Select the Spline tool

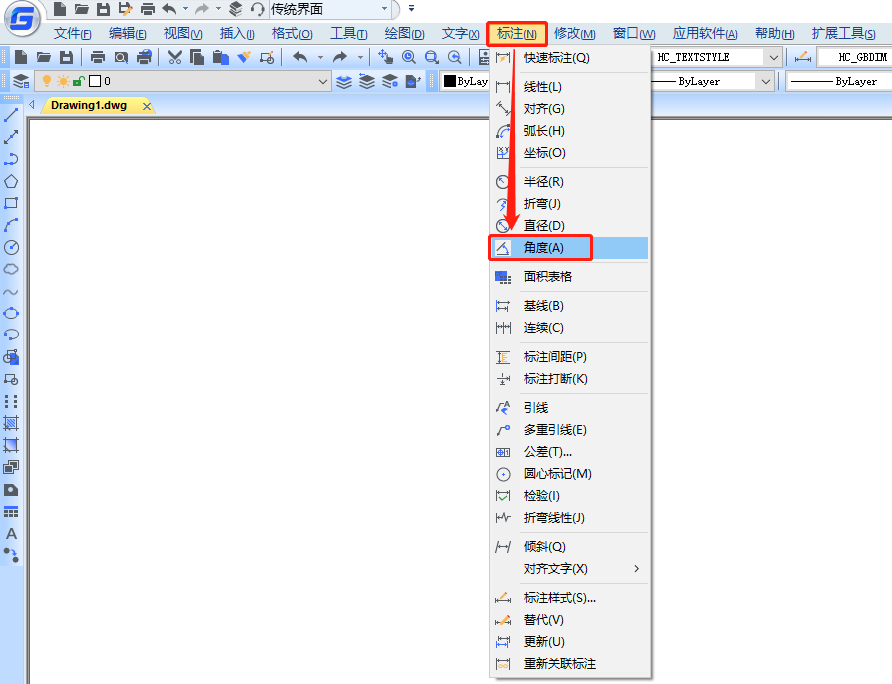pos(11,292)
